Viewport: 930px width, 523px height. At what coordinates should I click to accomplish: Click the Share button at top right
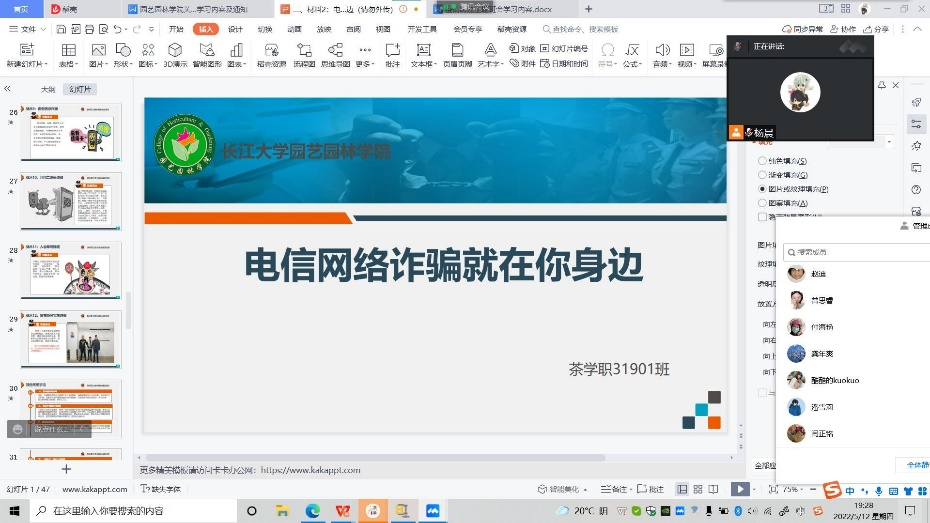tap(875, 29)
